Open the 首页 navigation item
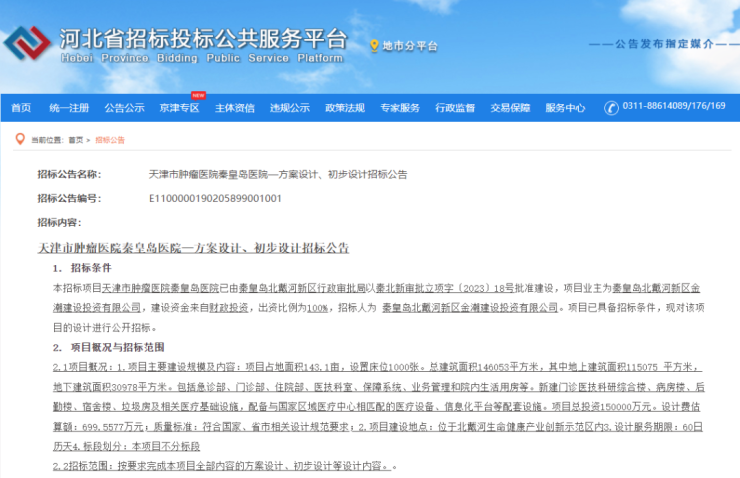 [x=21, y=108]
